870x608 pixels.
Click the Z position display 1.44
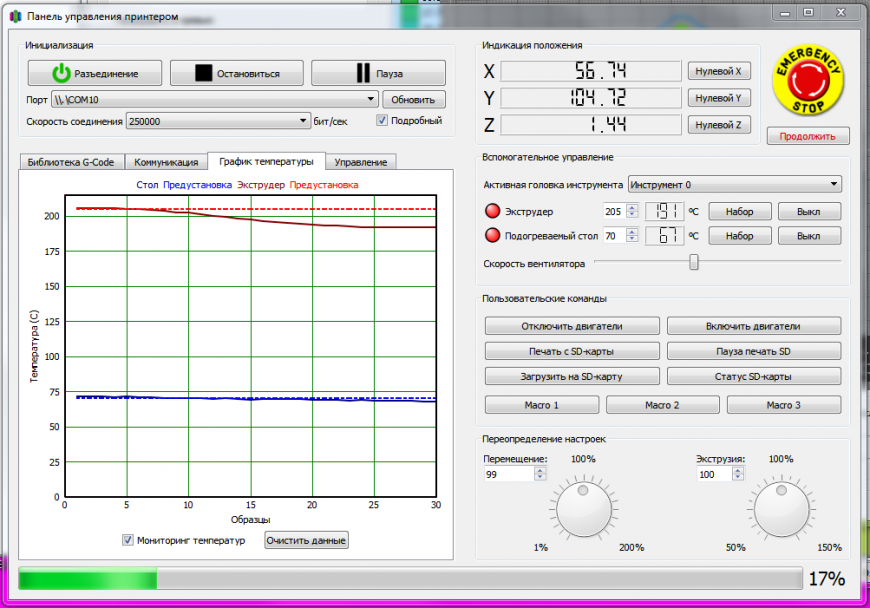(x=591, y=125)
